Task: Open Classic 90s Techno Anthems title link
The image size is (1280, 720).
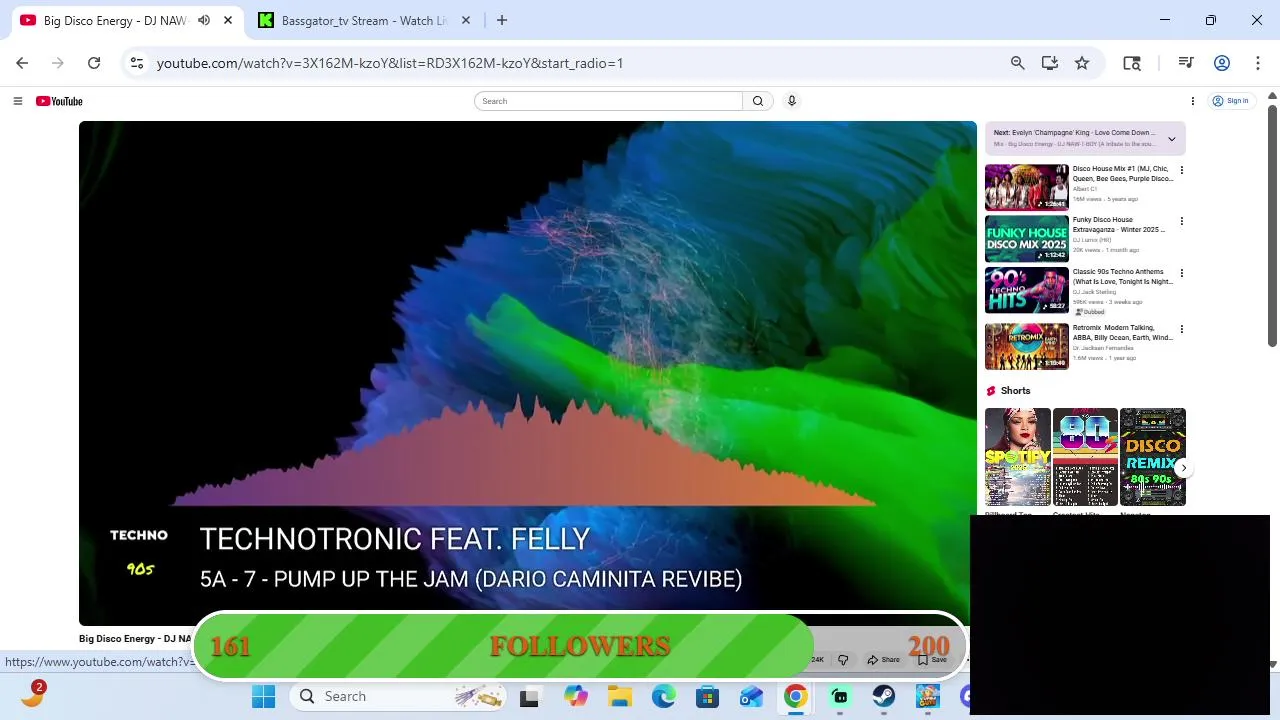Action: pos(1122,277)
